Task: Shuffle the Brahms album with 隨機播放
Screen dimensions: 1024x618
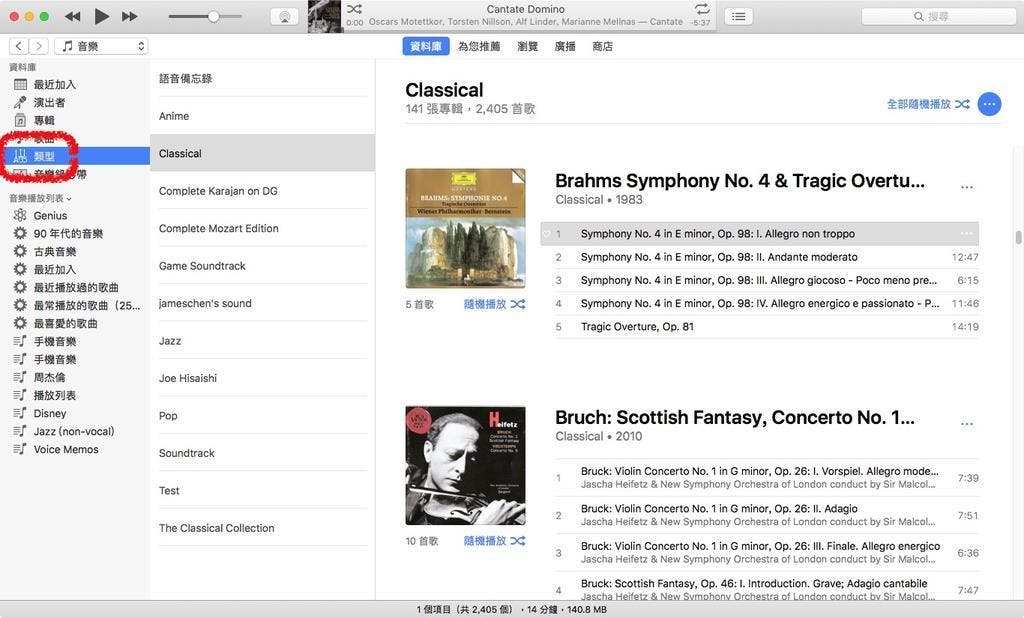Action: point(494,304)
